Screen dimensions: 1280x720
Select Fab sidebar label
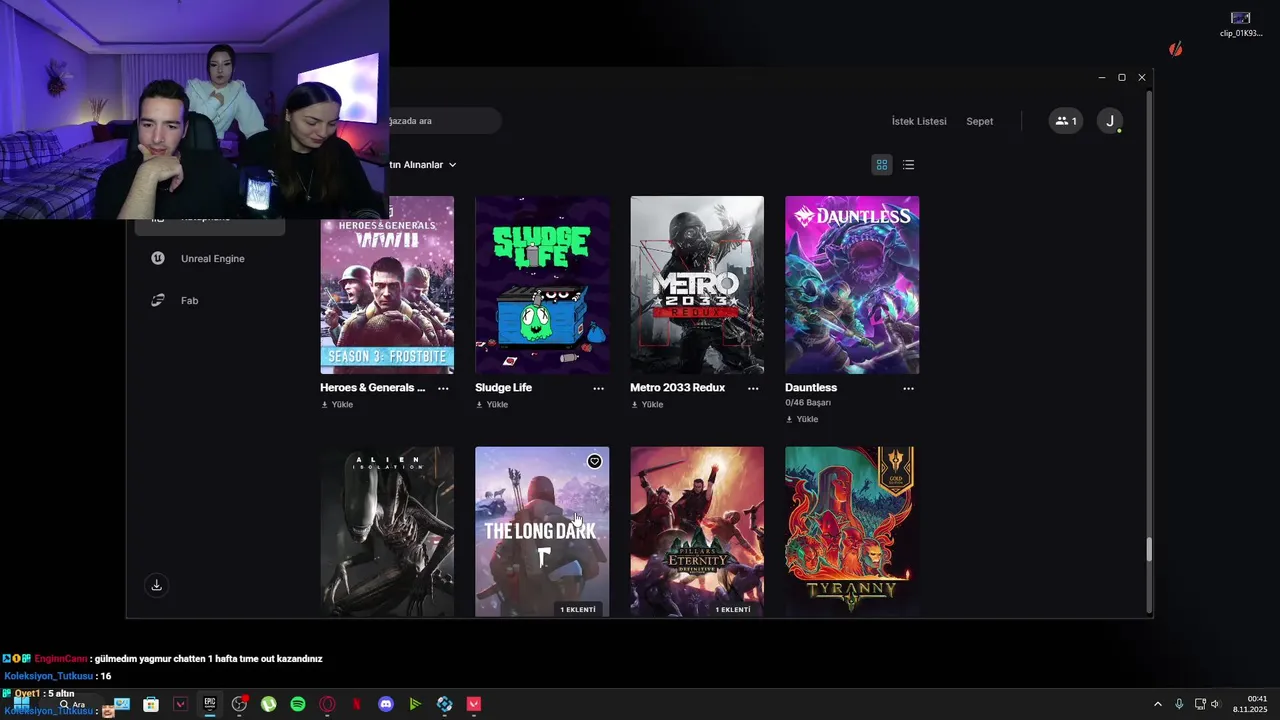[x=190, y=301]
